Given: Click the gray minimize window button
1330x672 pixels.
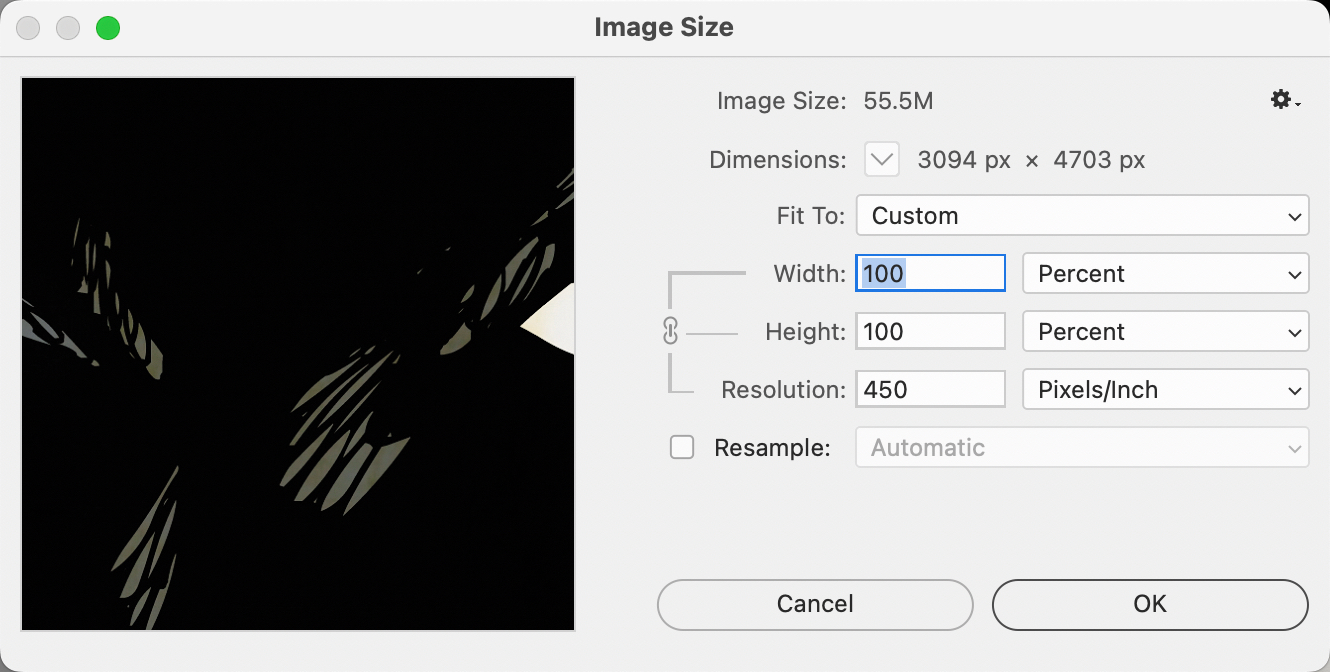Looking at the screenshot, I should click(68, 28).
